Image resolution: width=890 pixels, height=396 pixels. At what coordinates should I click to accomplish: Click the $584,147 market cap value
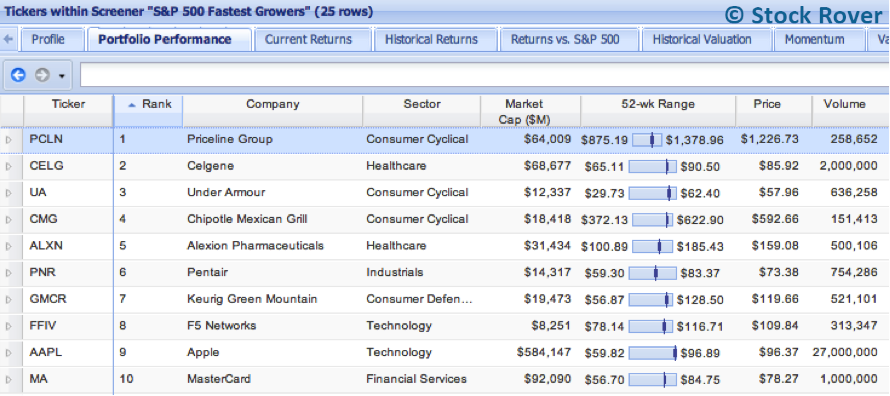click(544, 353)
